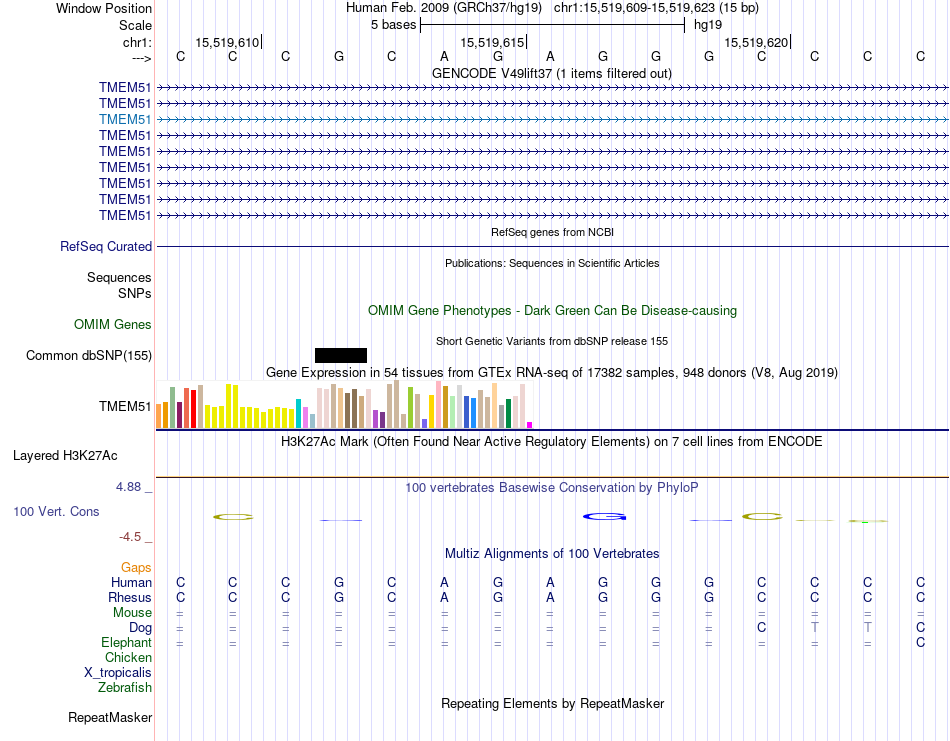Select the black dbSNP variant block

click(x=341, y=356)
